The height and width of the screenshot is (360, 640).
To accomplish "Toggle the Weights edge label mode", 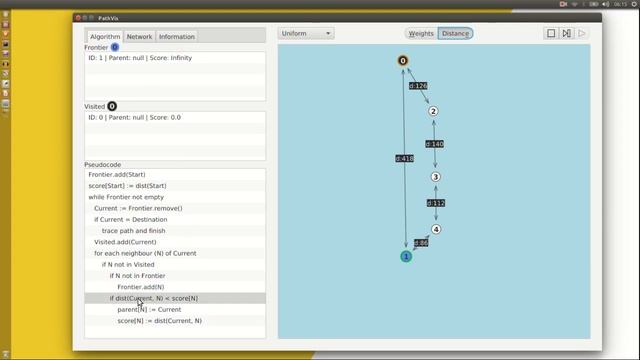I will 421,33.
